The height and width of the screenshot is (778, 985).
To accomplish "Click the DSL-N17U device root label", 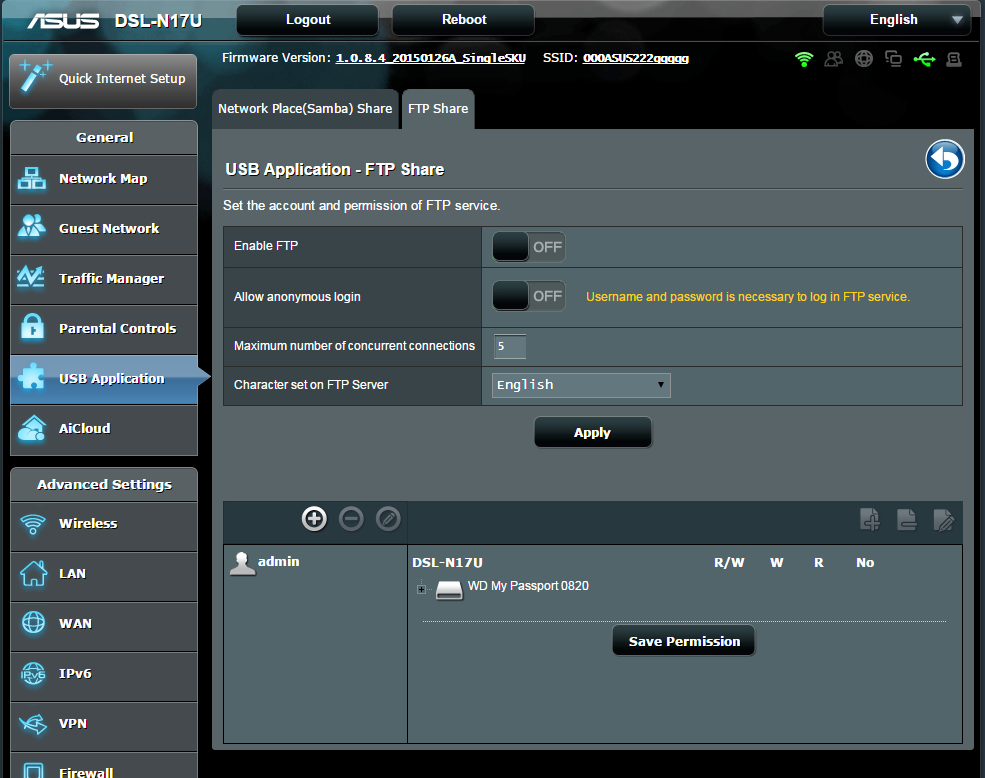I will (447, 562).
